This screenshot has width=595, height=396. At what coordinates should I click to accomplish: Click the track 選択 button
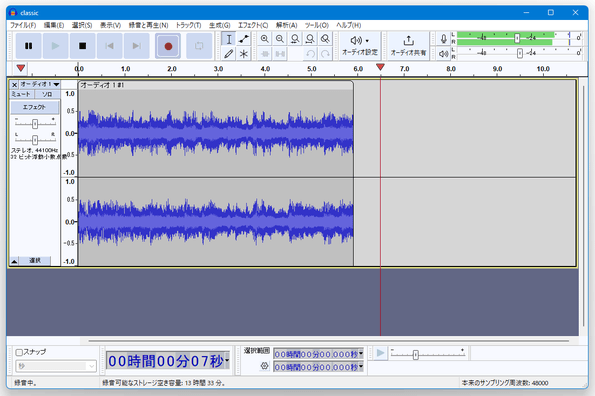coord(35,261)
